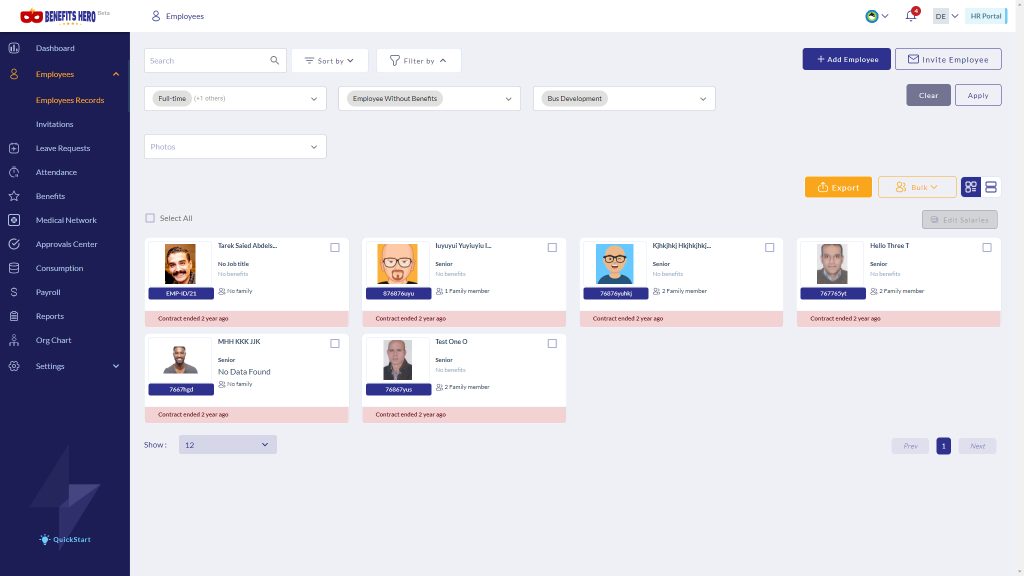Screen dimensions: 1024x576
Task: Click the Add Employee button
Action: pos(846,59)
